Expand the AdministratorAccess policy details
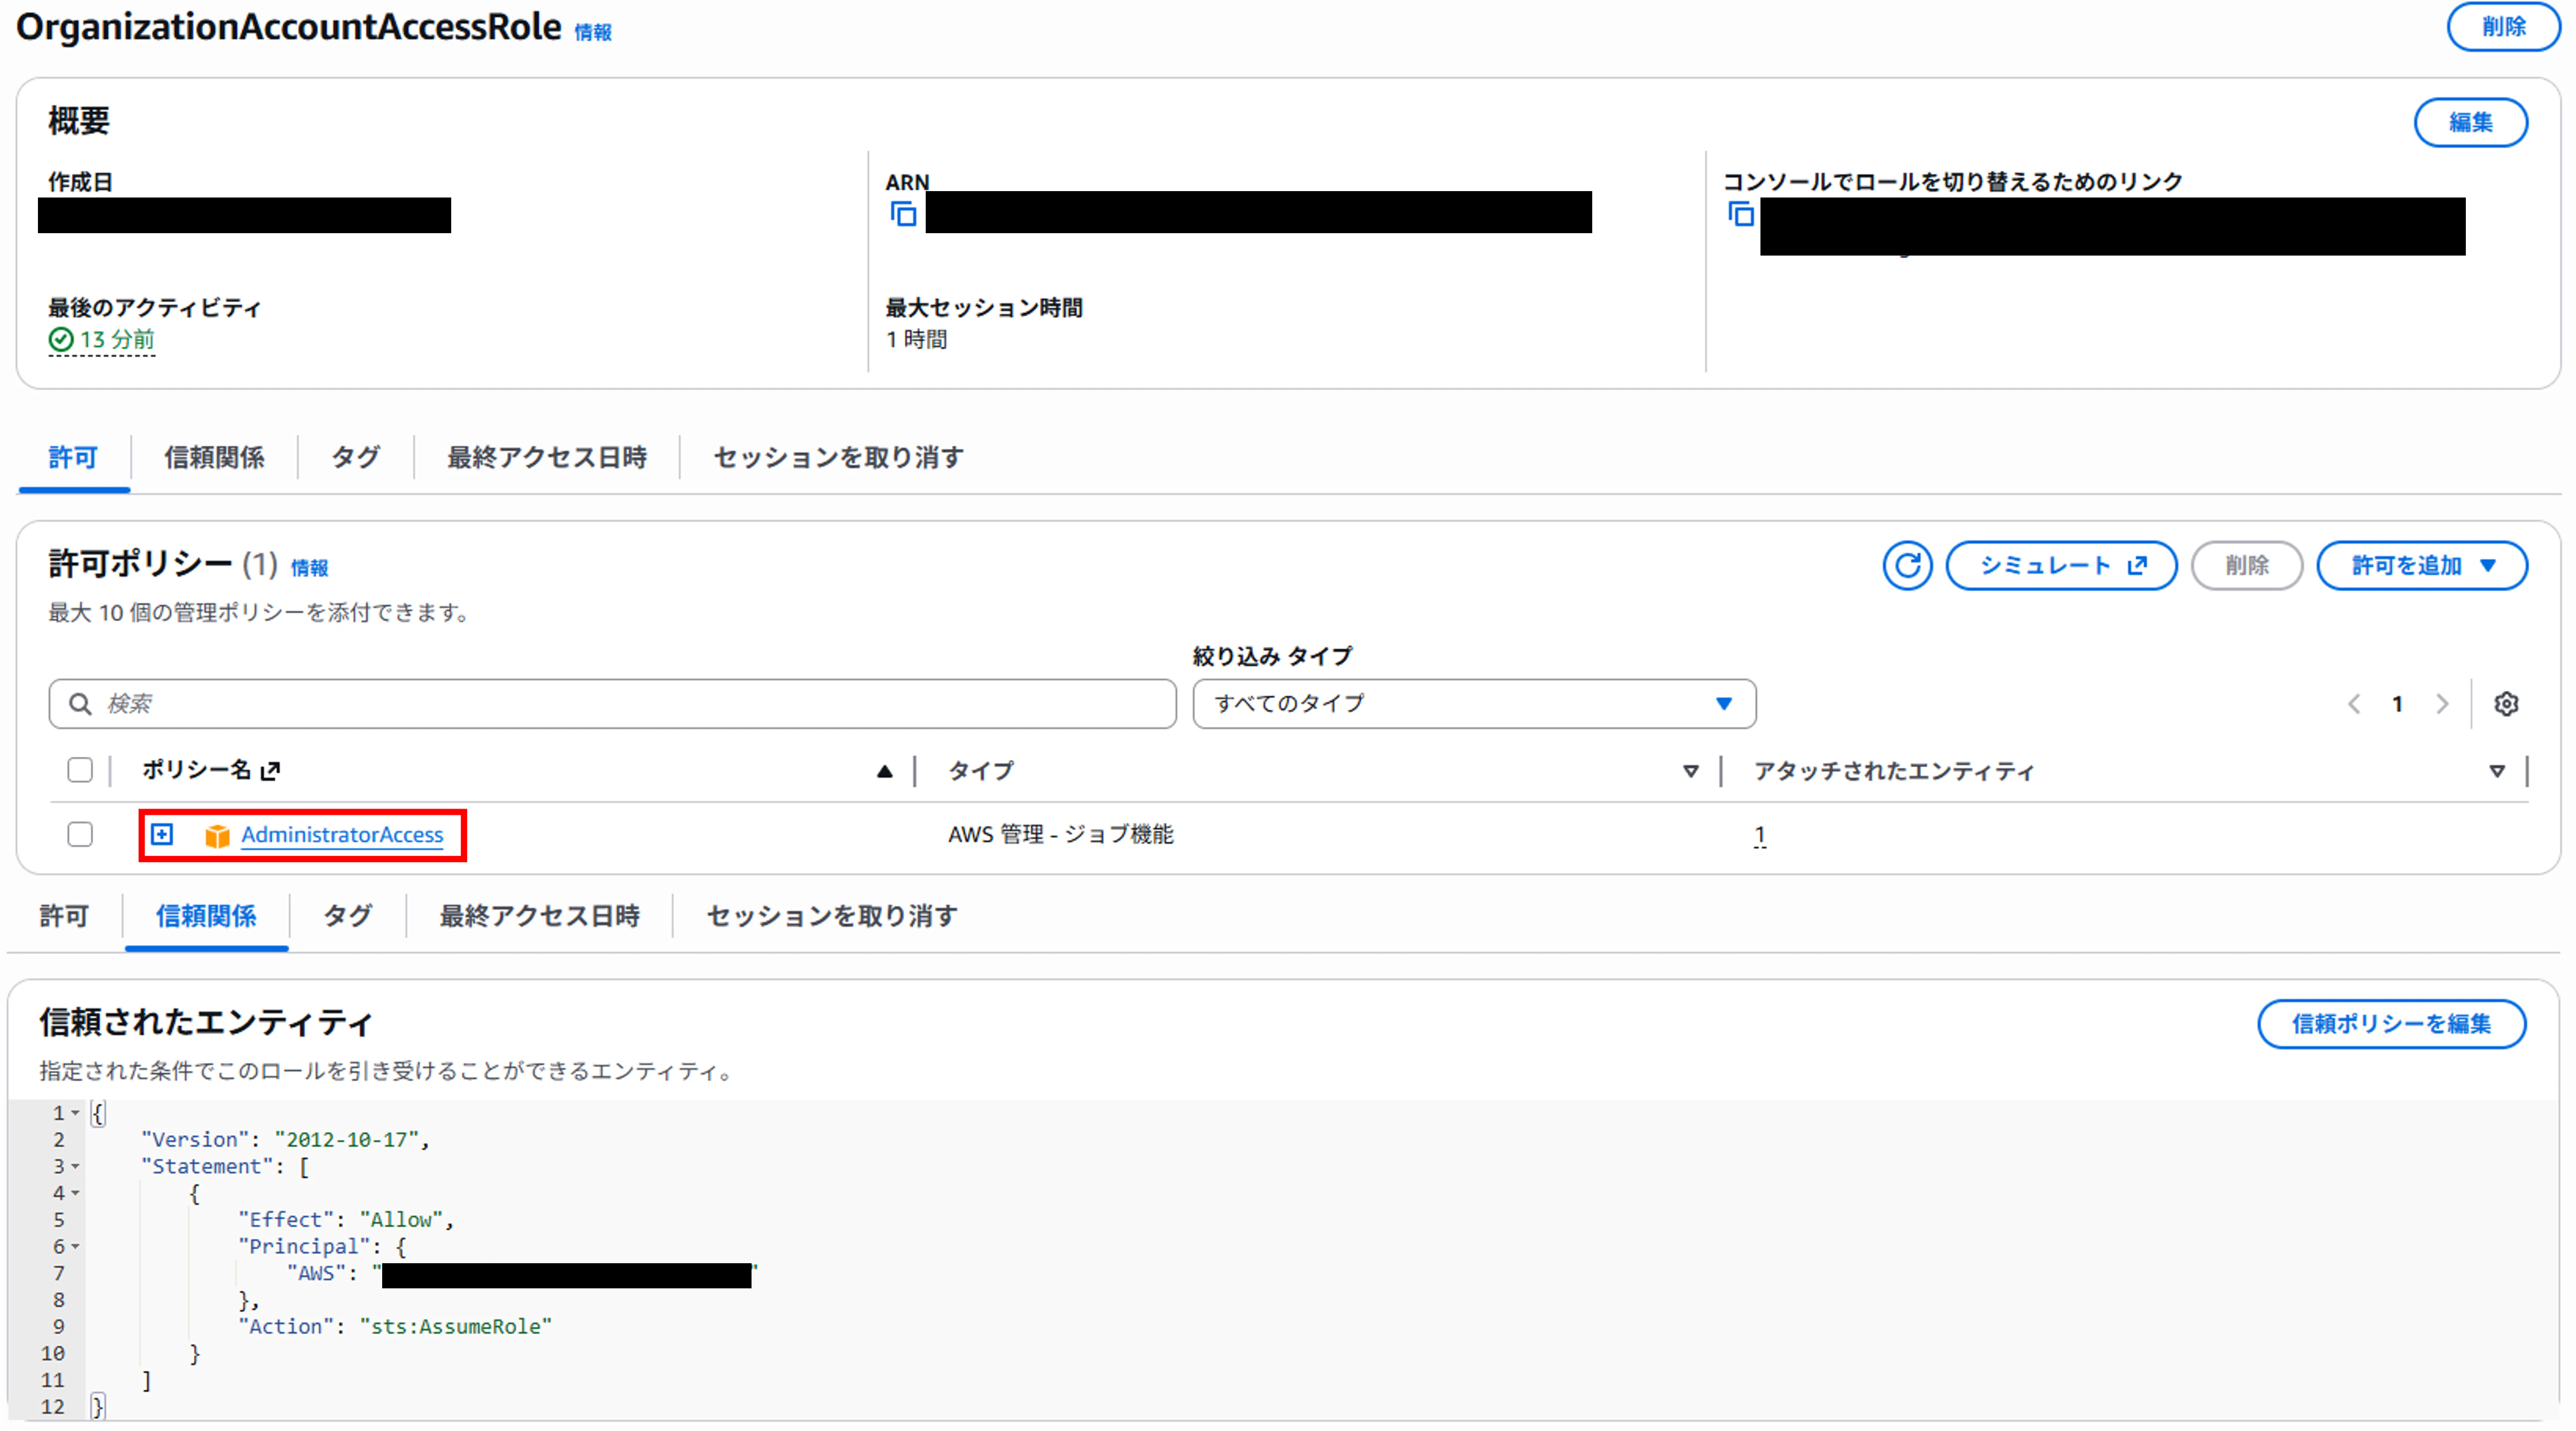Image resolution: width=2576 pixels, height=1431 pixels. pyautogui.click(x=162, y=834)
